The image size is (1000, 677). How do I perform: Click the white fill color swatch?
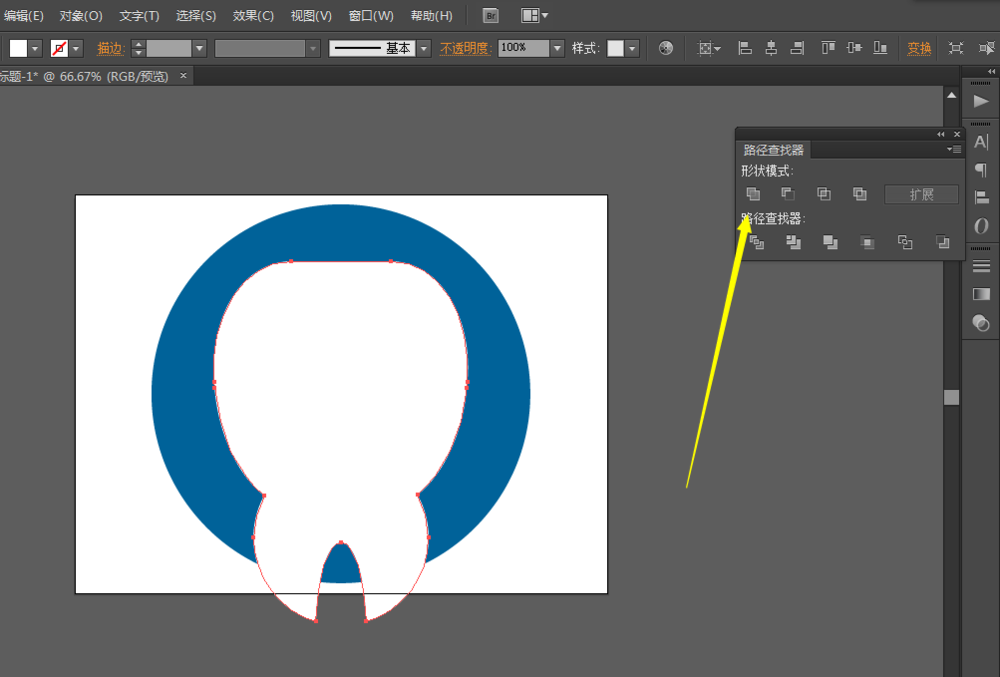click(18, 48)
